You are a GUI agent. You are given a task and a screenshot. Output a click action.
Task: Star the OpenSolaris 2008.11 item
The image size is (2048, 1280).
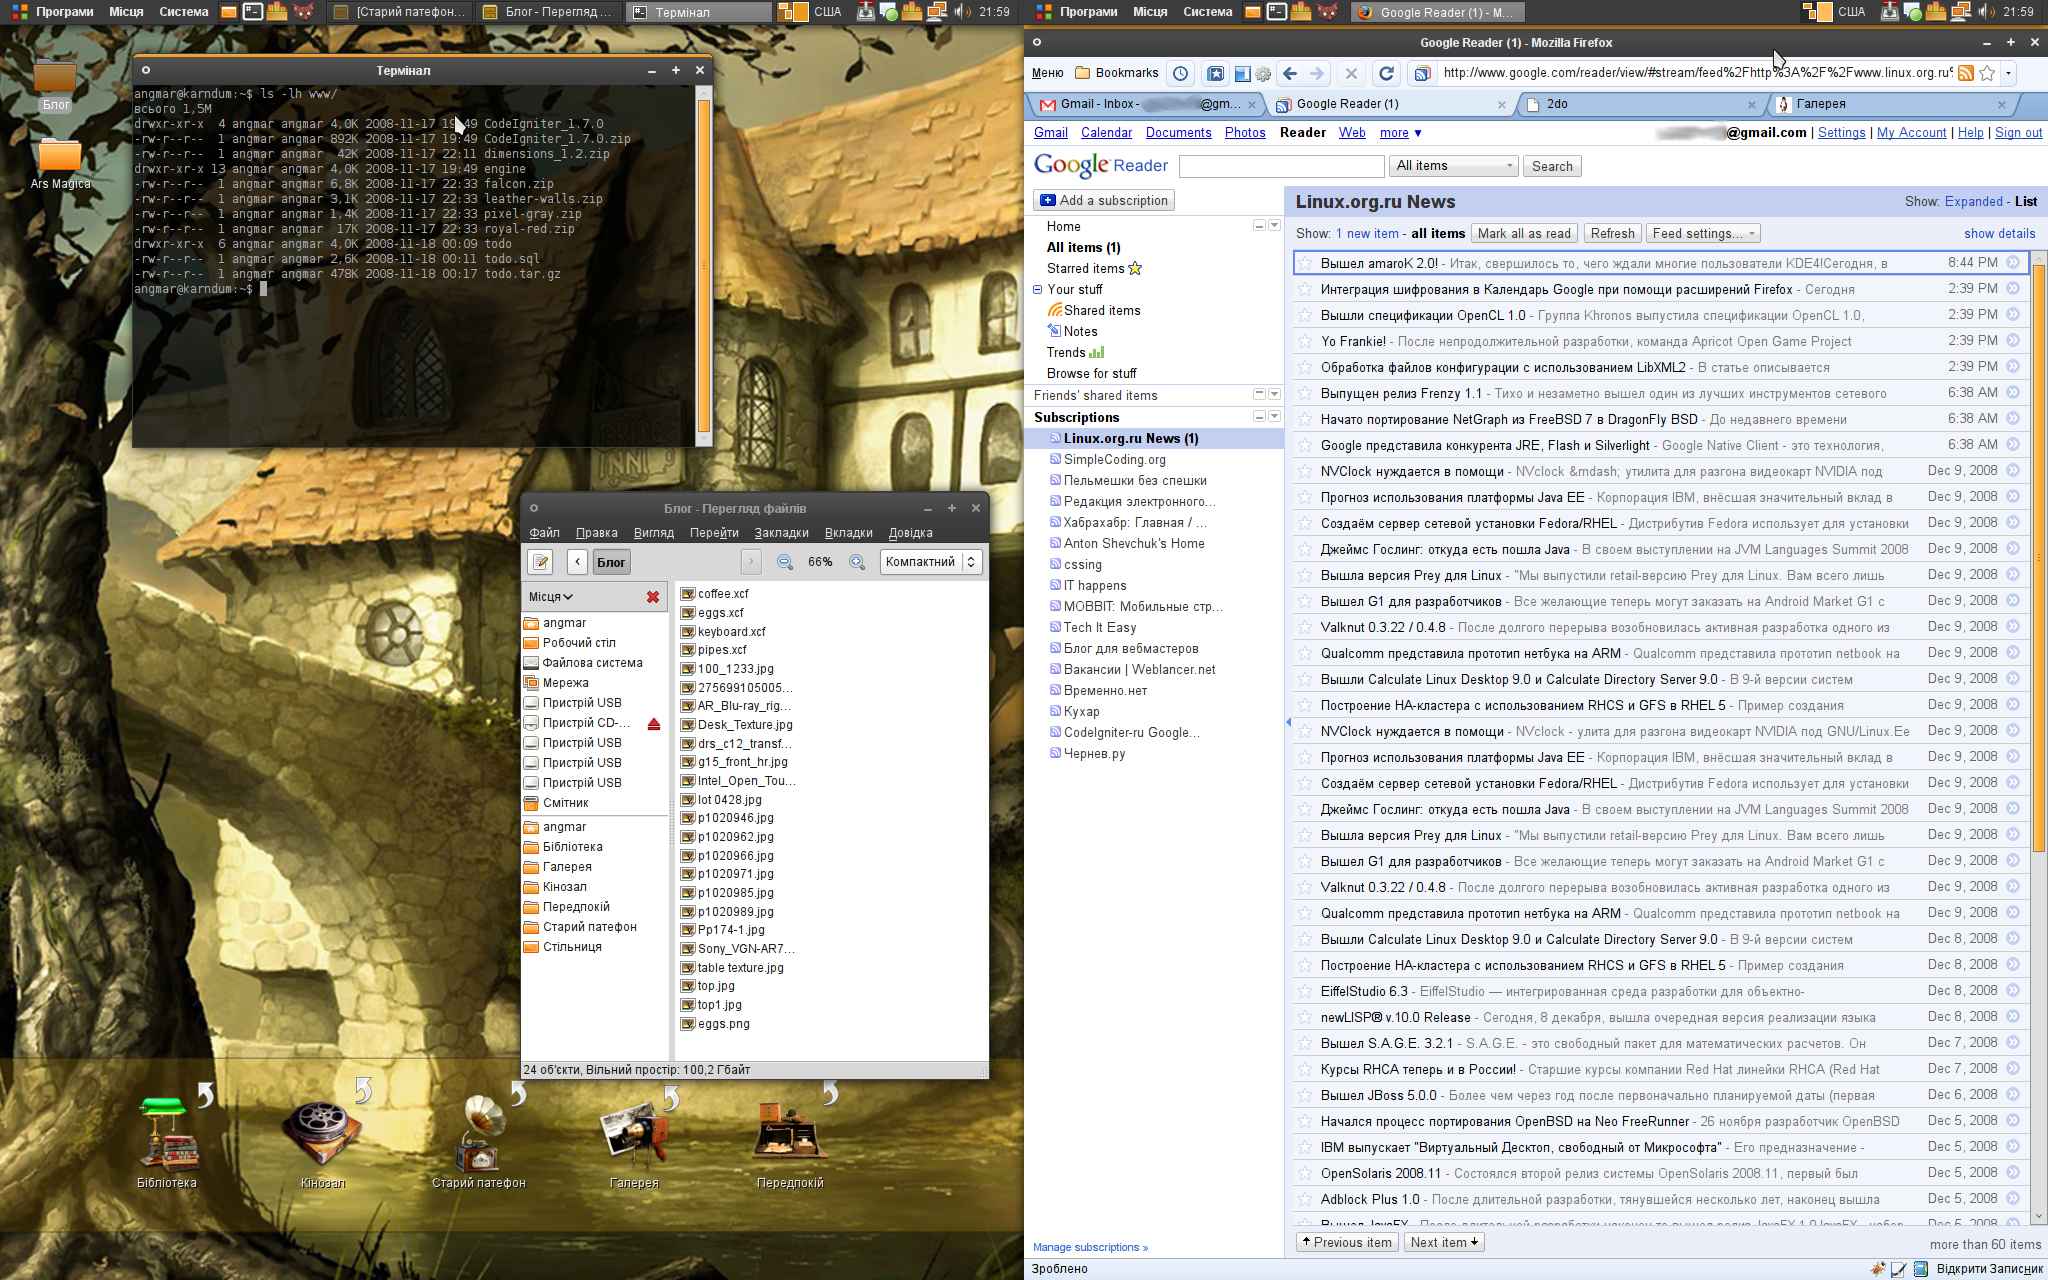[x=1305, y=1173]
